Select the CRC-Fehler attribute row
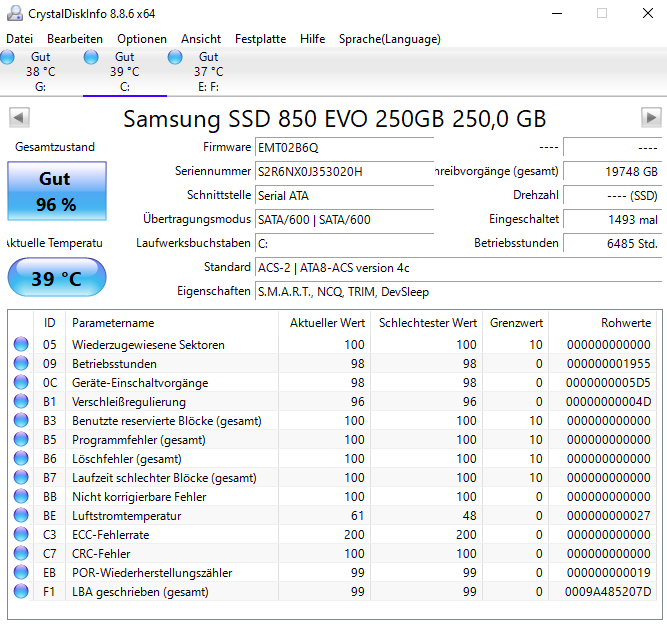This screenshot has height=626, width=667. pos(334,553)
